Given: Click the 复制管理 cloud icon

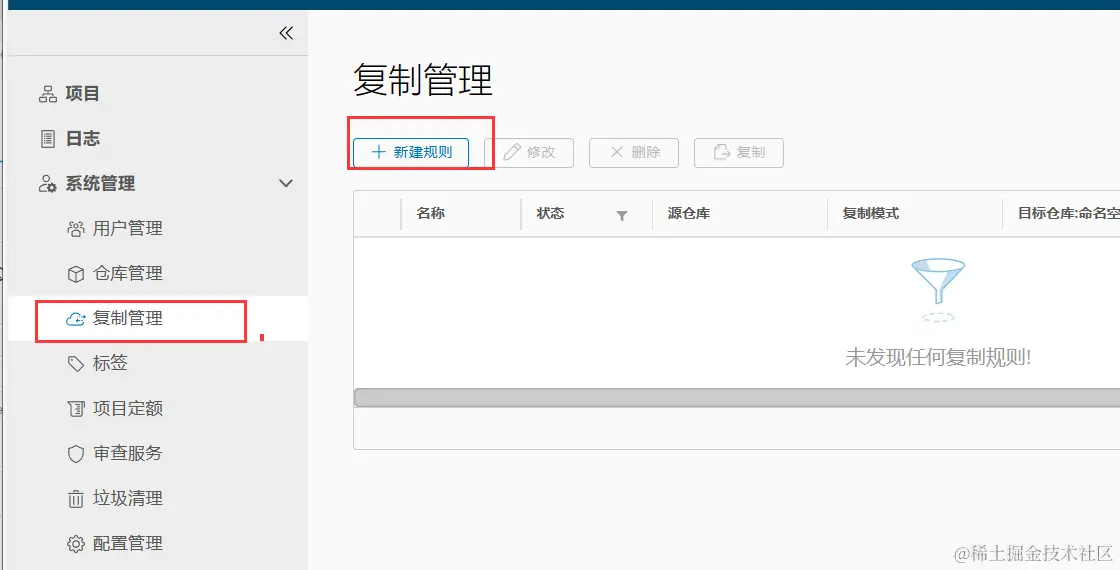Looking at the screenshot, I should point(76,319).
